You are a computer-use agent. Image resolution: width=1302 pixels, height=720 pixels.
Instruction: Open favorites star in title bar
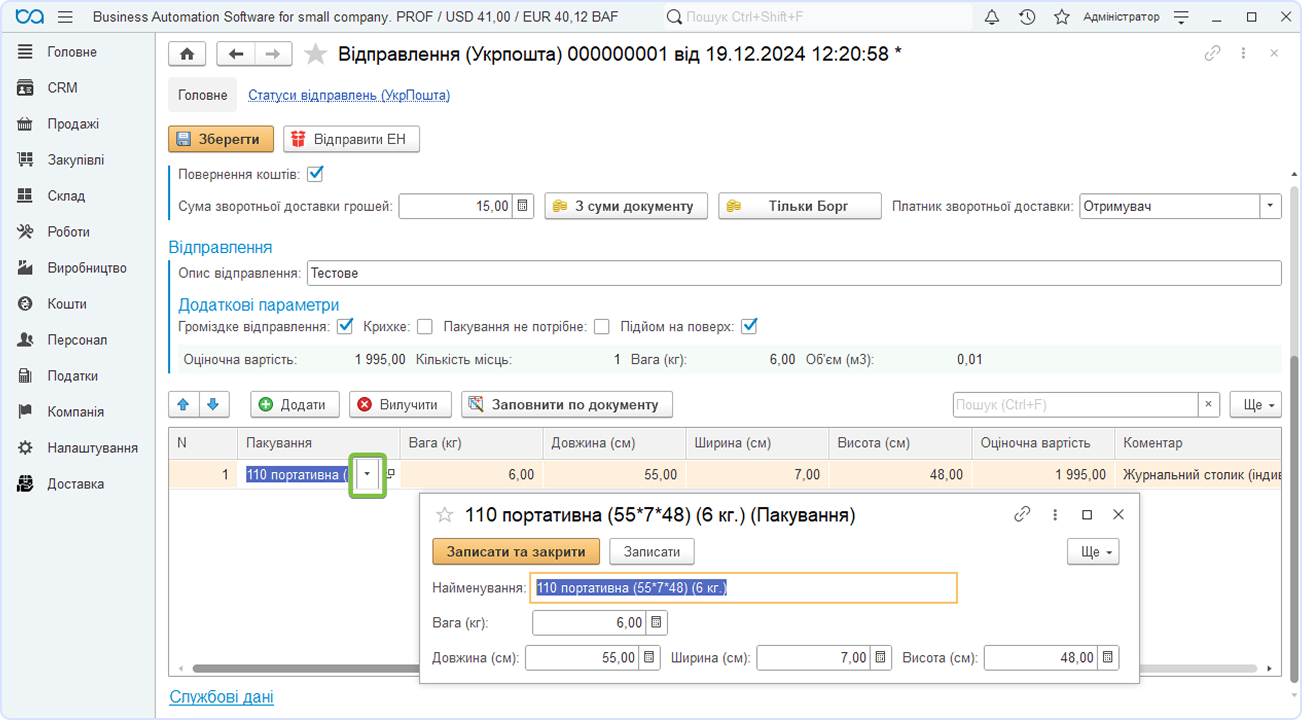point(1062,17)
